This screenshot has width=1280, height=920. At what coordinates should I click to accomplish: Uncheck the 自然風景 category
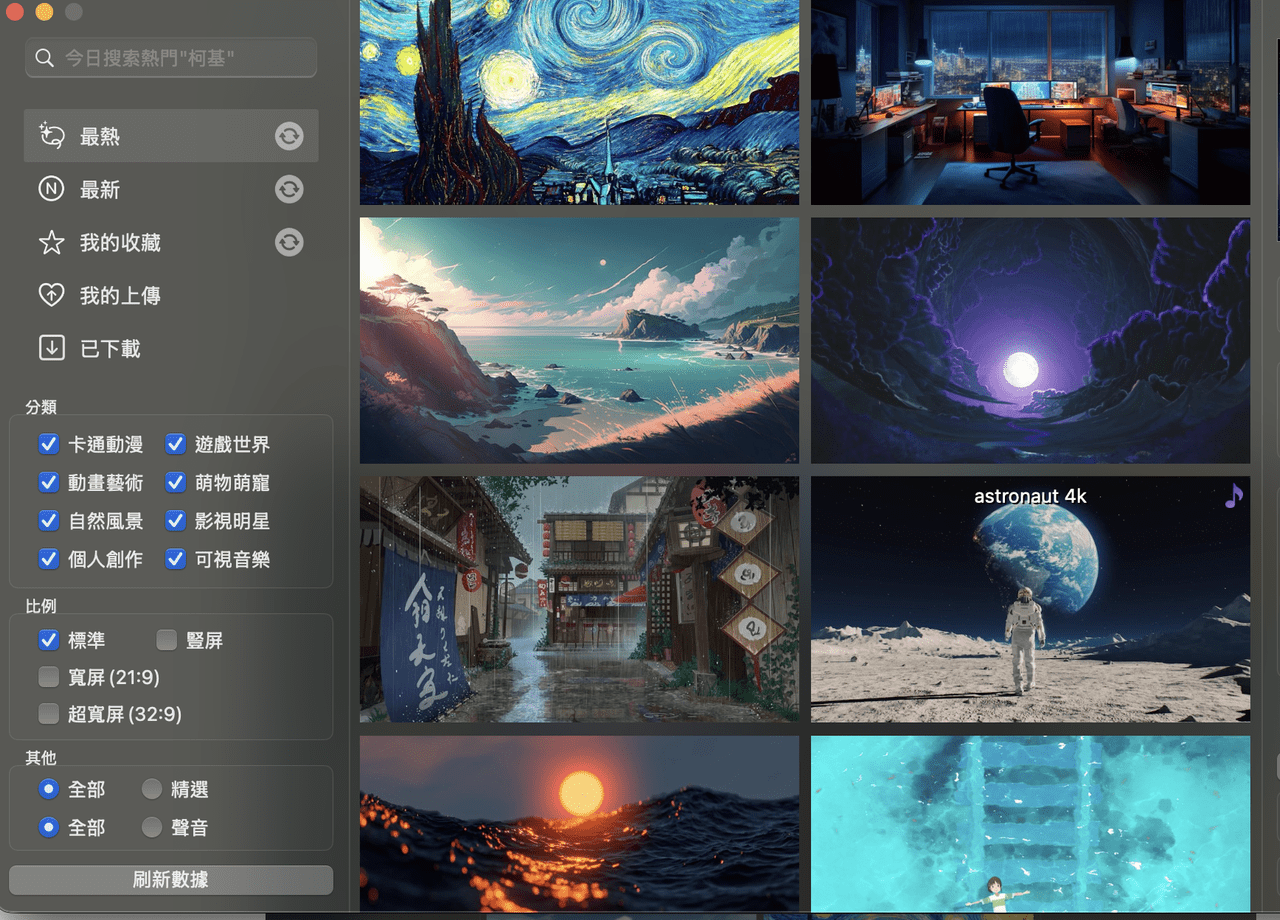pos(48,521)
